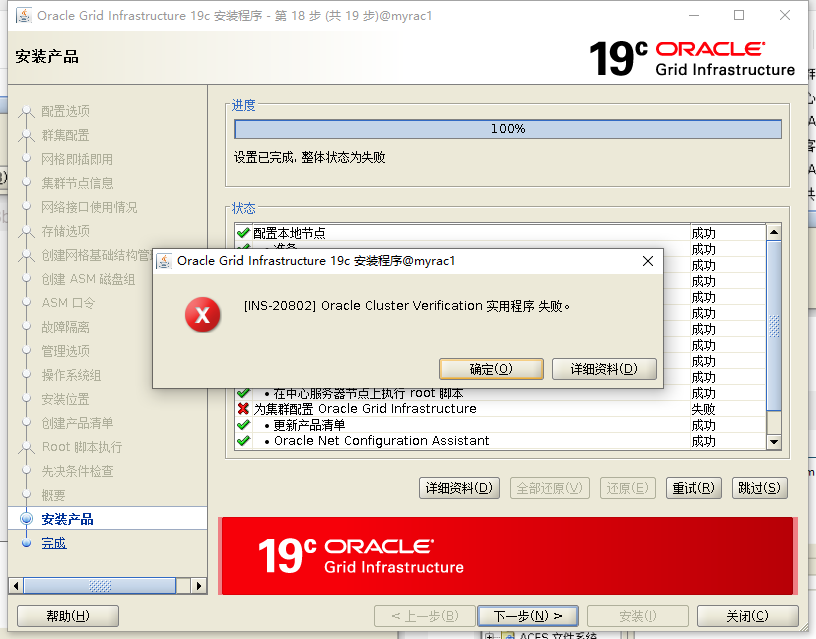Screen dimensions: 816x639
Task: Select the 网格即插即用 step in sidebar
Action: (77, 159)
